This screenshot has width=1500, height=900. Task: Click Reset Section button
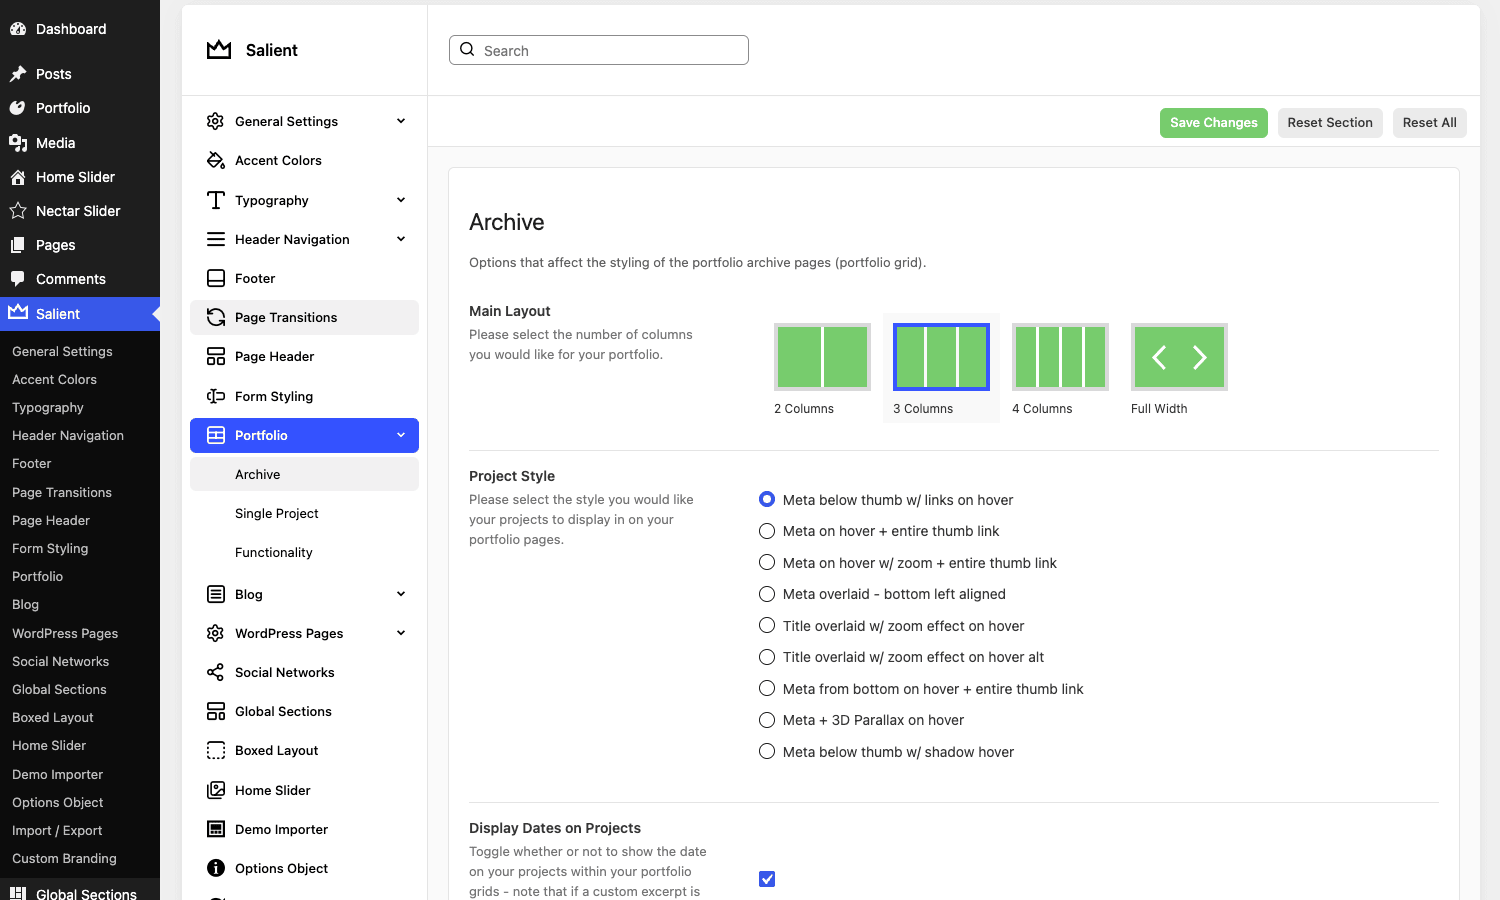click(1330, 123)
